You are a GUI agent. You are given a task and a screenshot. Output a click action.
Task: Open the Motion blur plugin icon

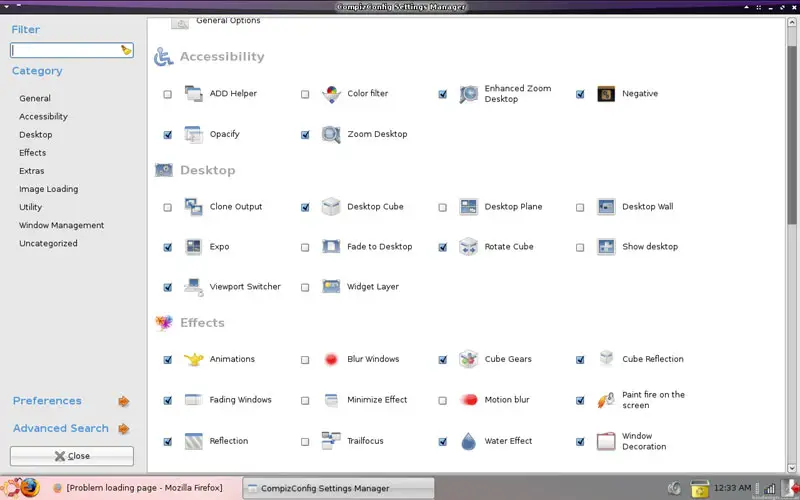point(468,400)
